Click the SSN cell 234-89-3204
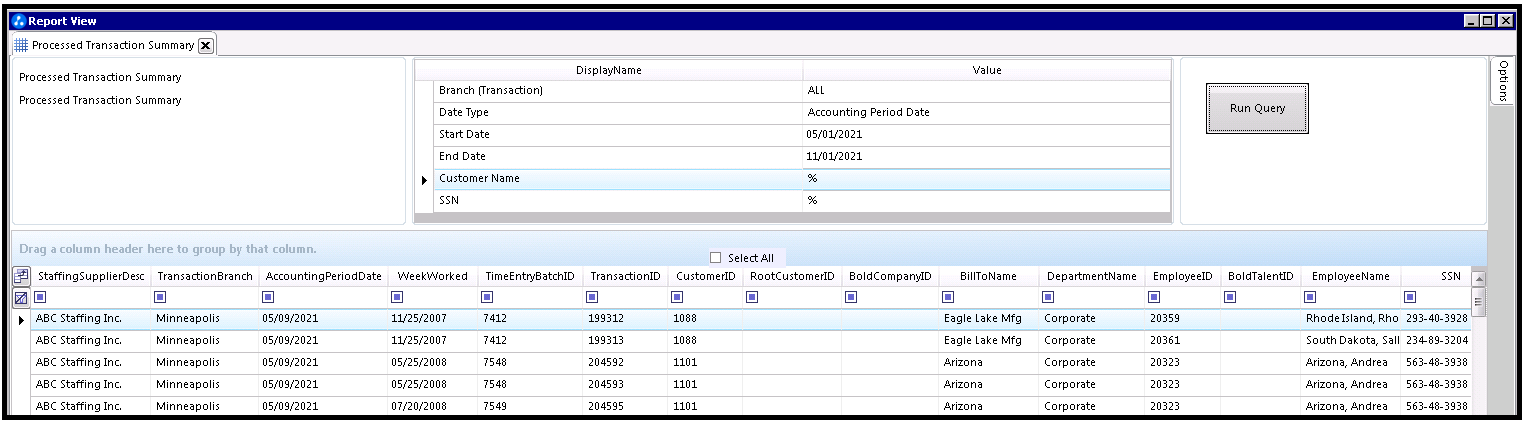1525x423 pixels. (x=1436, y=341)
